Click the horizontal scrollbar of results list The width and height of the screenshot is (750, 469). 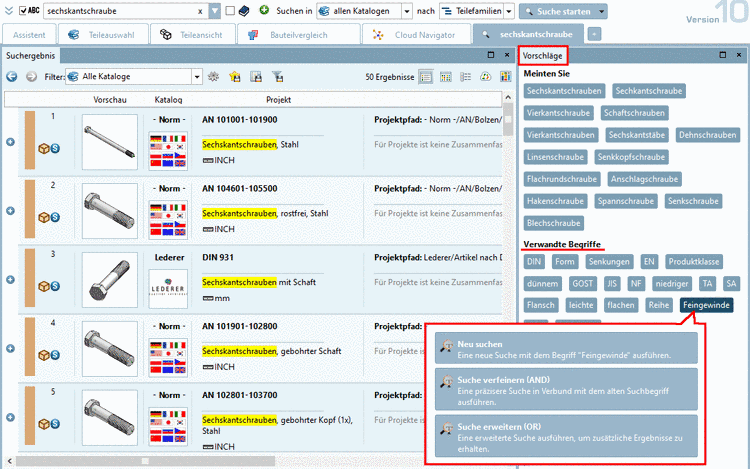(145, 461)
